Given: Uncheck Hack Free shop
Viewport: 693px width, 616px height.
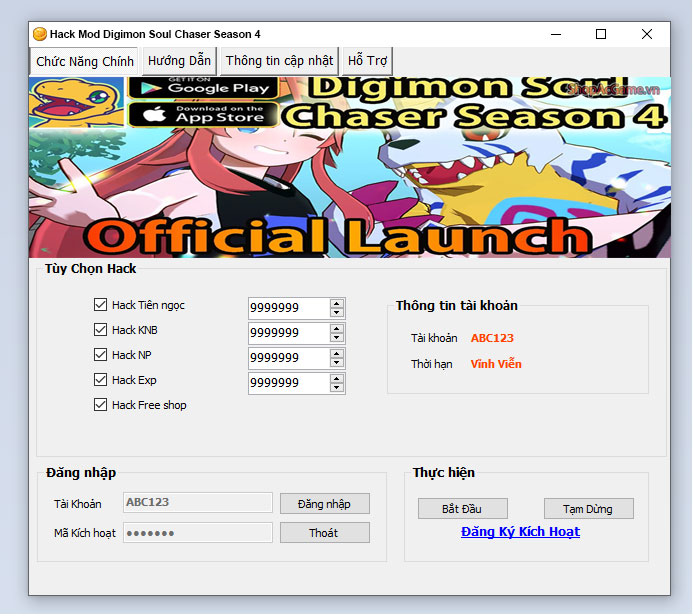Looking at the screenshot, I should tap(100, 405).
